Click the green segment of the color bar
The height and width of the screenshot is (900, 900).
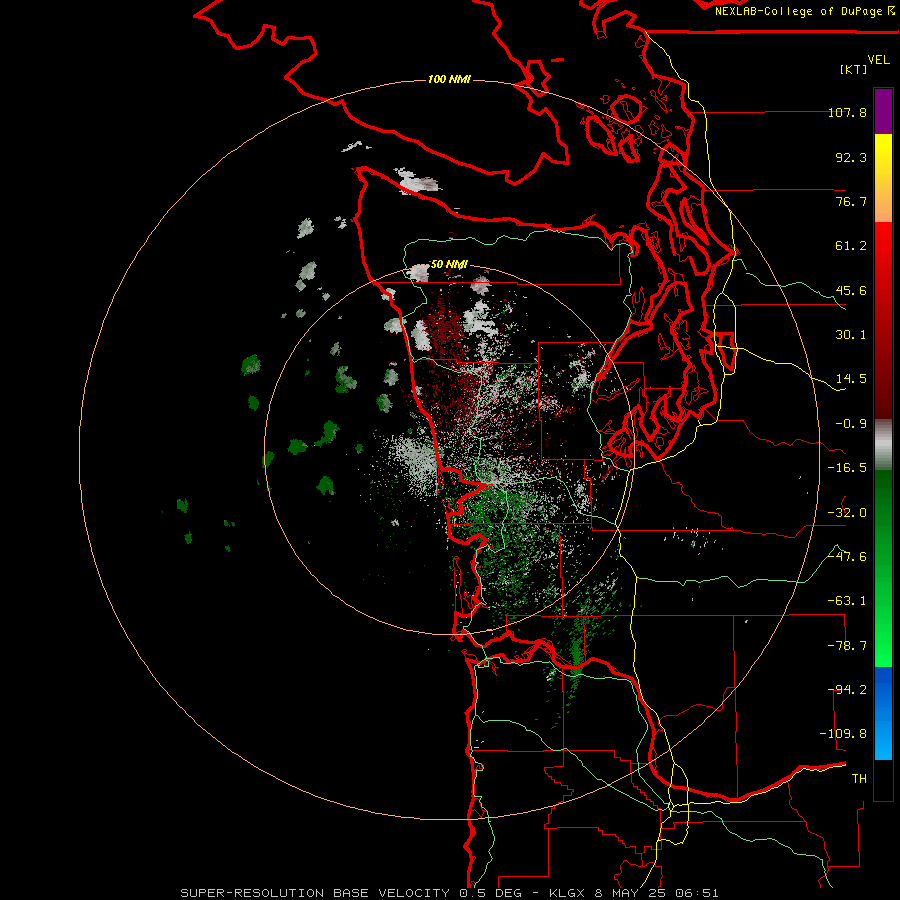[x=883, y=568]
